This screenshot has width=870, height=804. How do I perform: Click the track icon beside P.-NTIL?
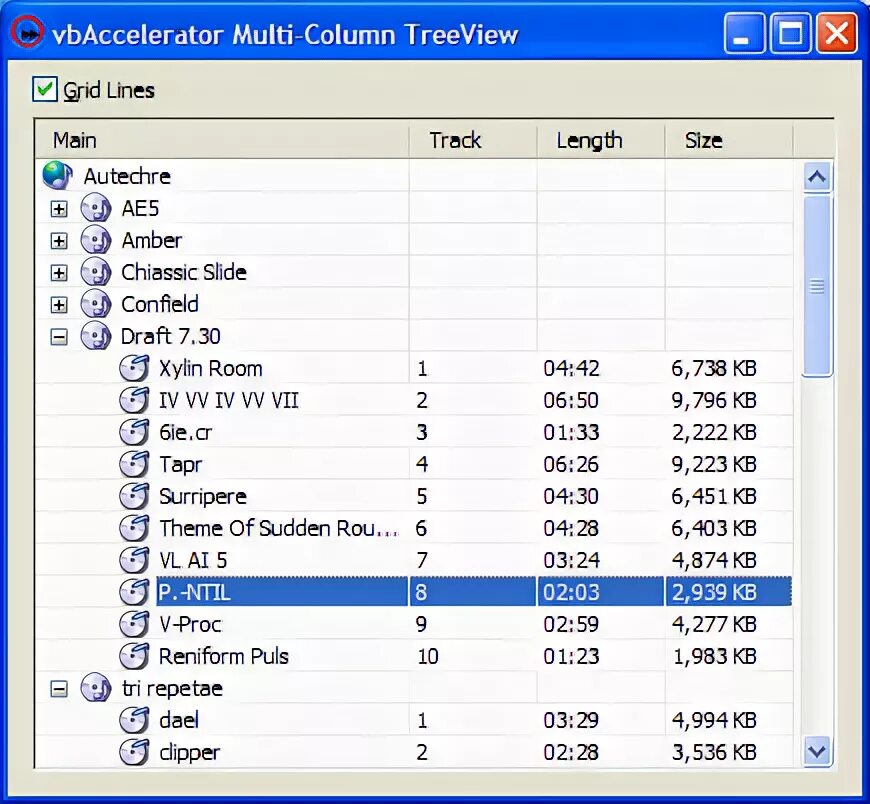(134, 592)
